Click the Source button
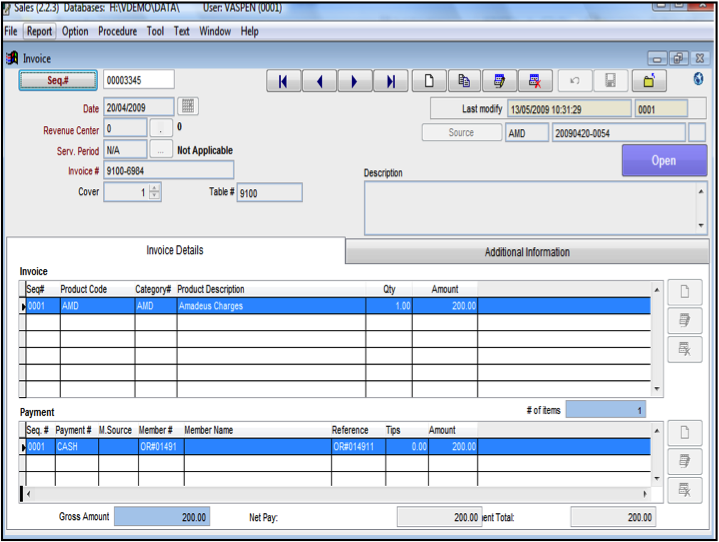Screen dimensions: 719x542 (x=461, y=133)
